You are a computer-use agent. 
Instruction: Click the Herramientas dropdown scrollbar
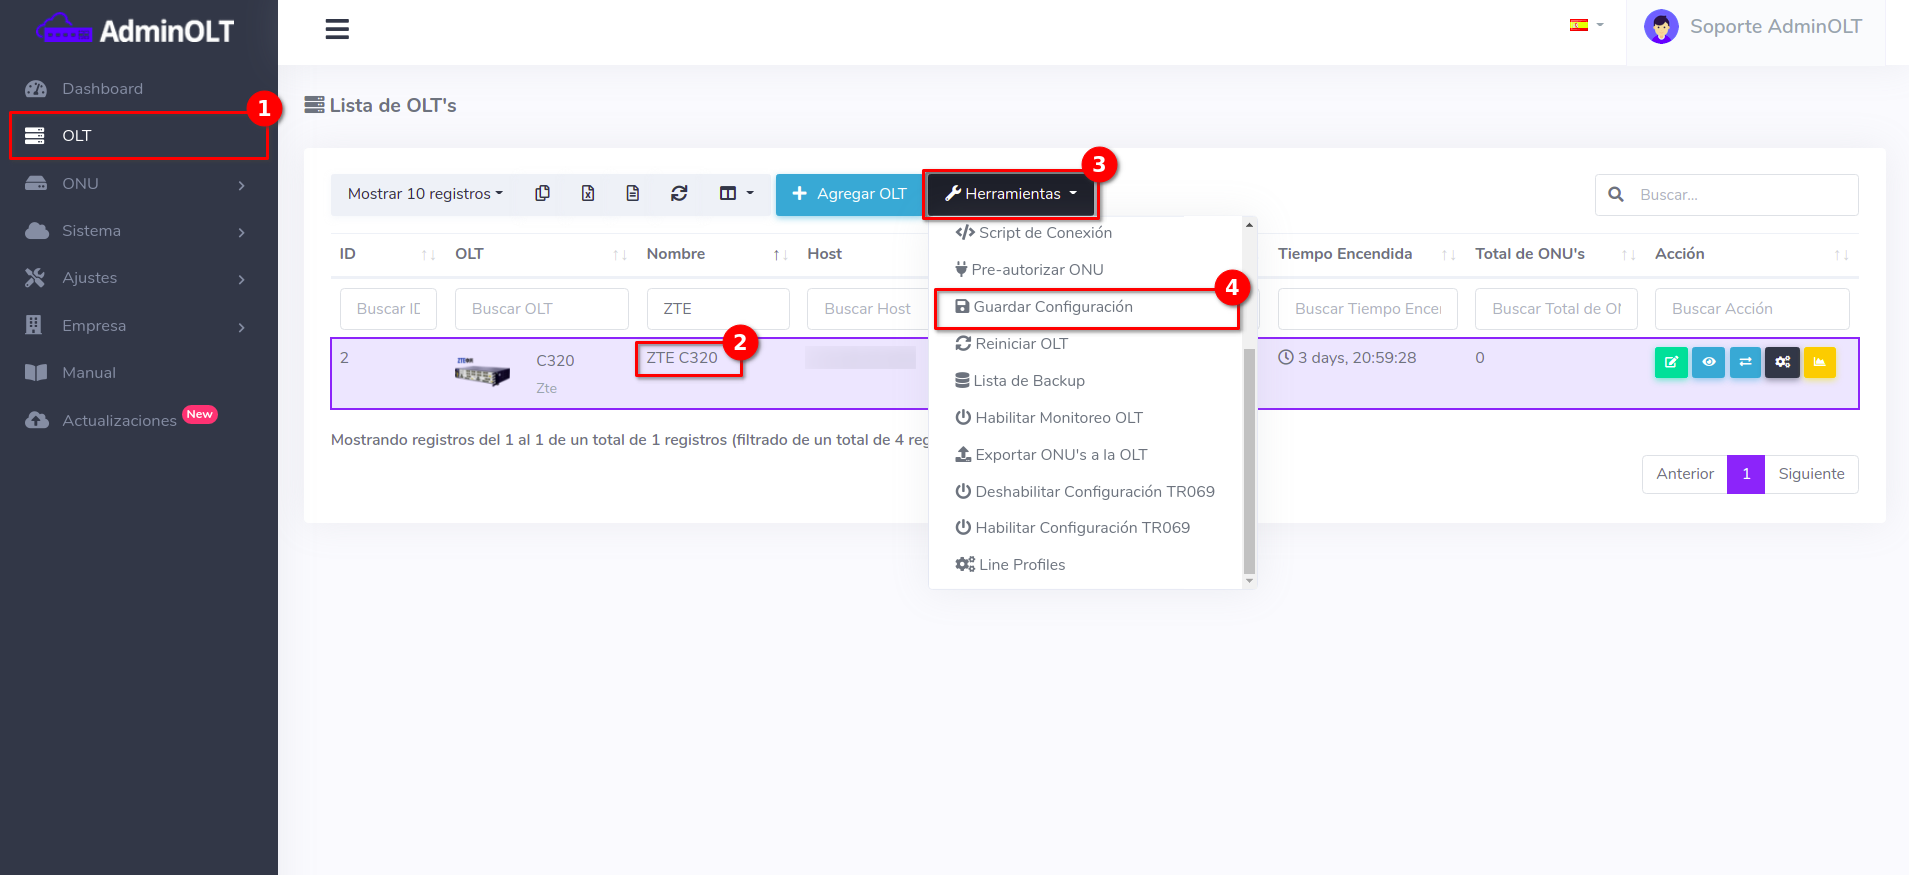1249,460
